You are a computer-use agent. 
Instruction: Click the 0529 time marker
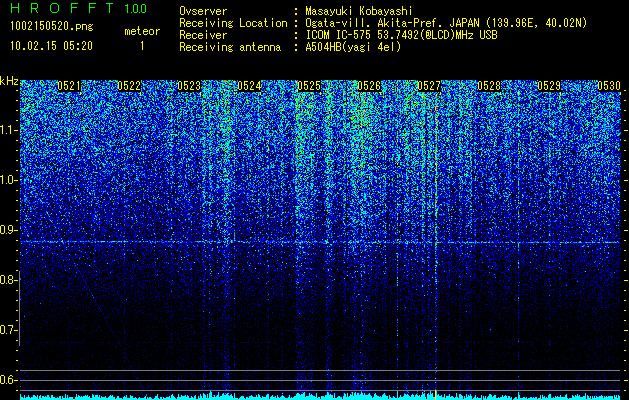[x=549, y=86]
